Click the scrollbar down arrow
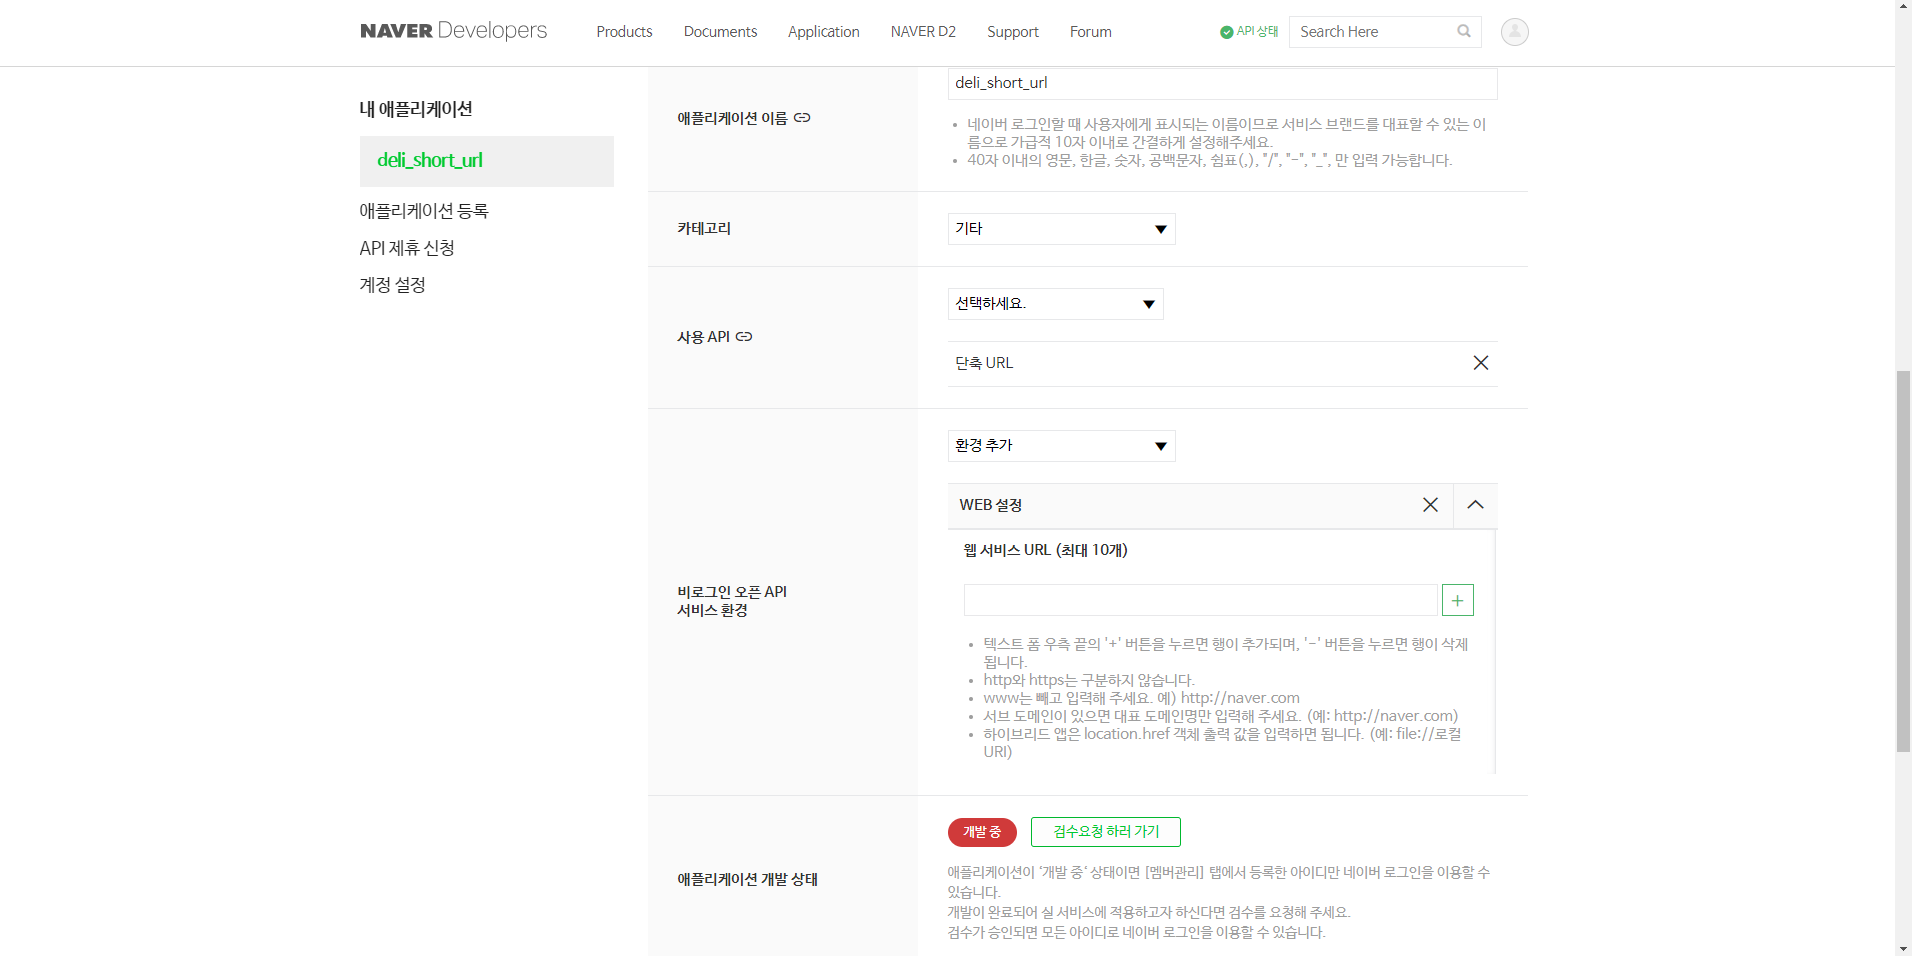The image size is (1912, 956). click(1903, 948)
